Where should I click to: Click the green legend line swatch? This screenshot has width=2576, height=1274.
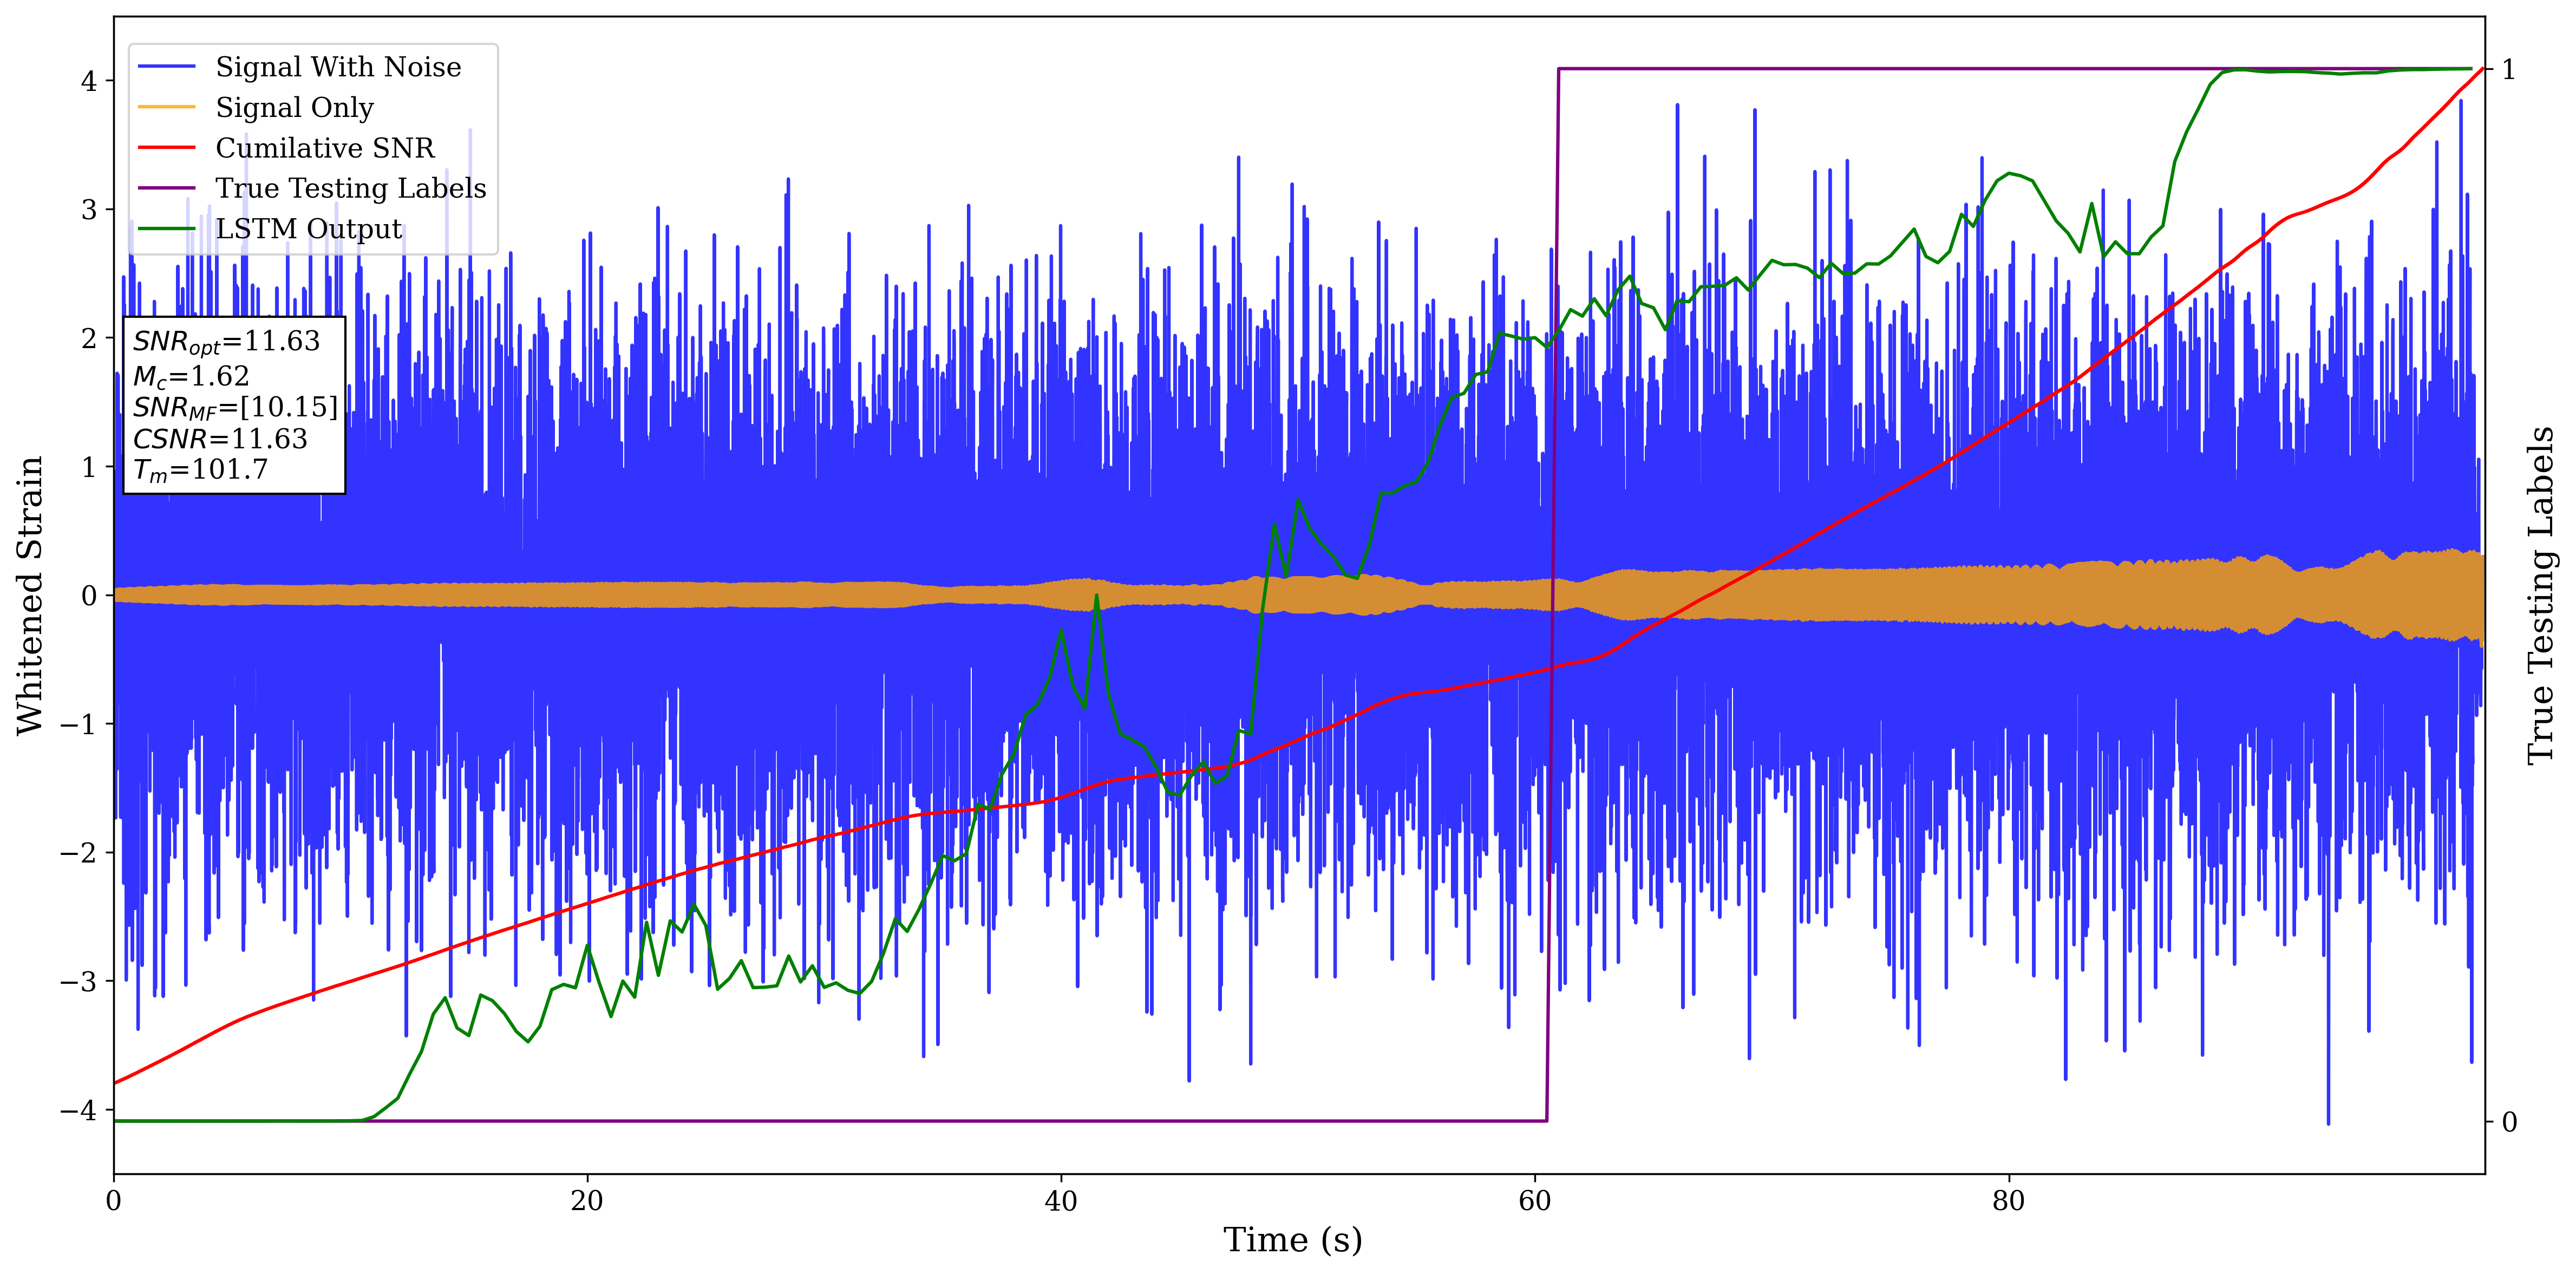[x=166, y=229]
